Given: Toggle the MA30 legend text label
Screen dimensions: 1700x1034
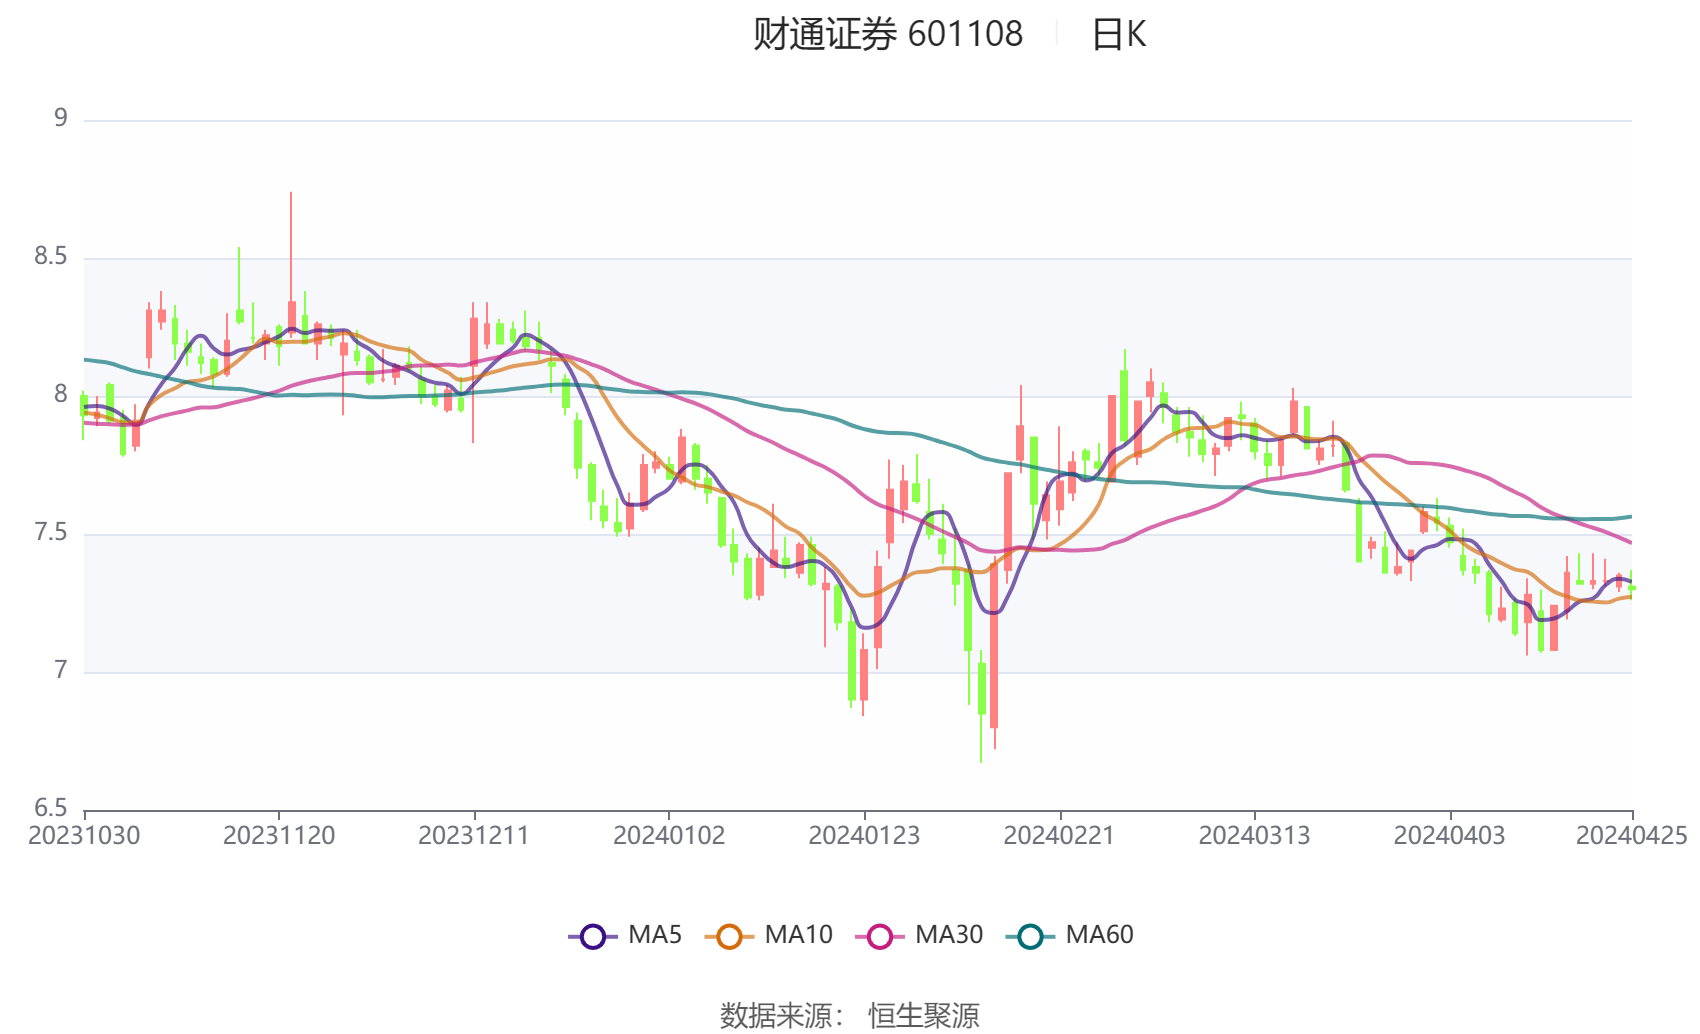Looking at the screenshot, I should click(x=948, y=935).
